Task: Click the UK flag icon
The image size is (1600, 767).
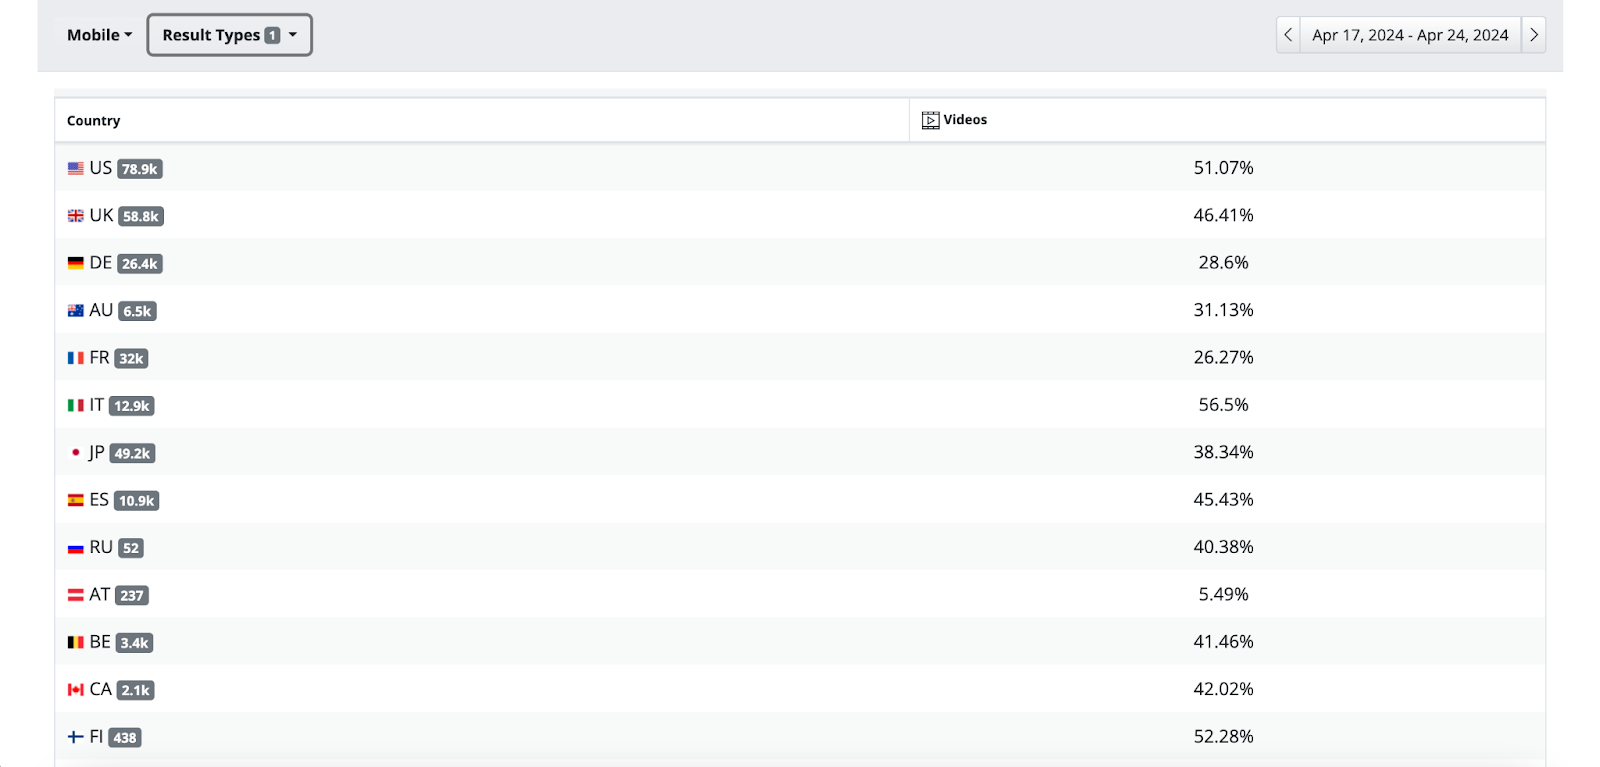Action: tap(76, 216)
